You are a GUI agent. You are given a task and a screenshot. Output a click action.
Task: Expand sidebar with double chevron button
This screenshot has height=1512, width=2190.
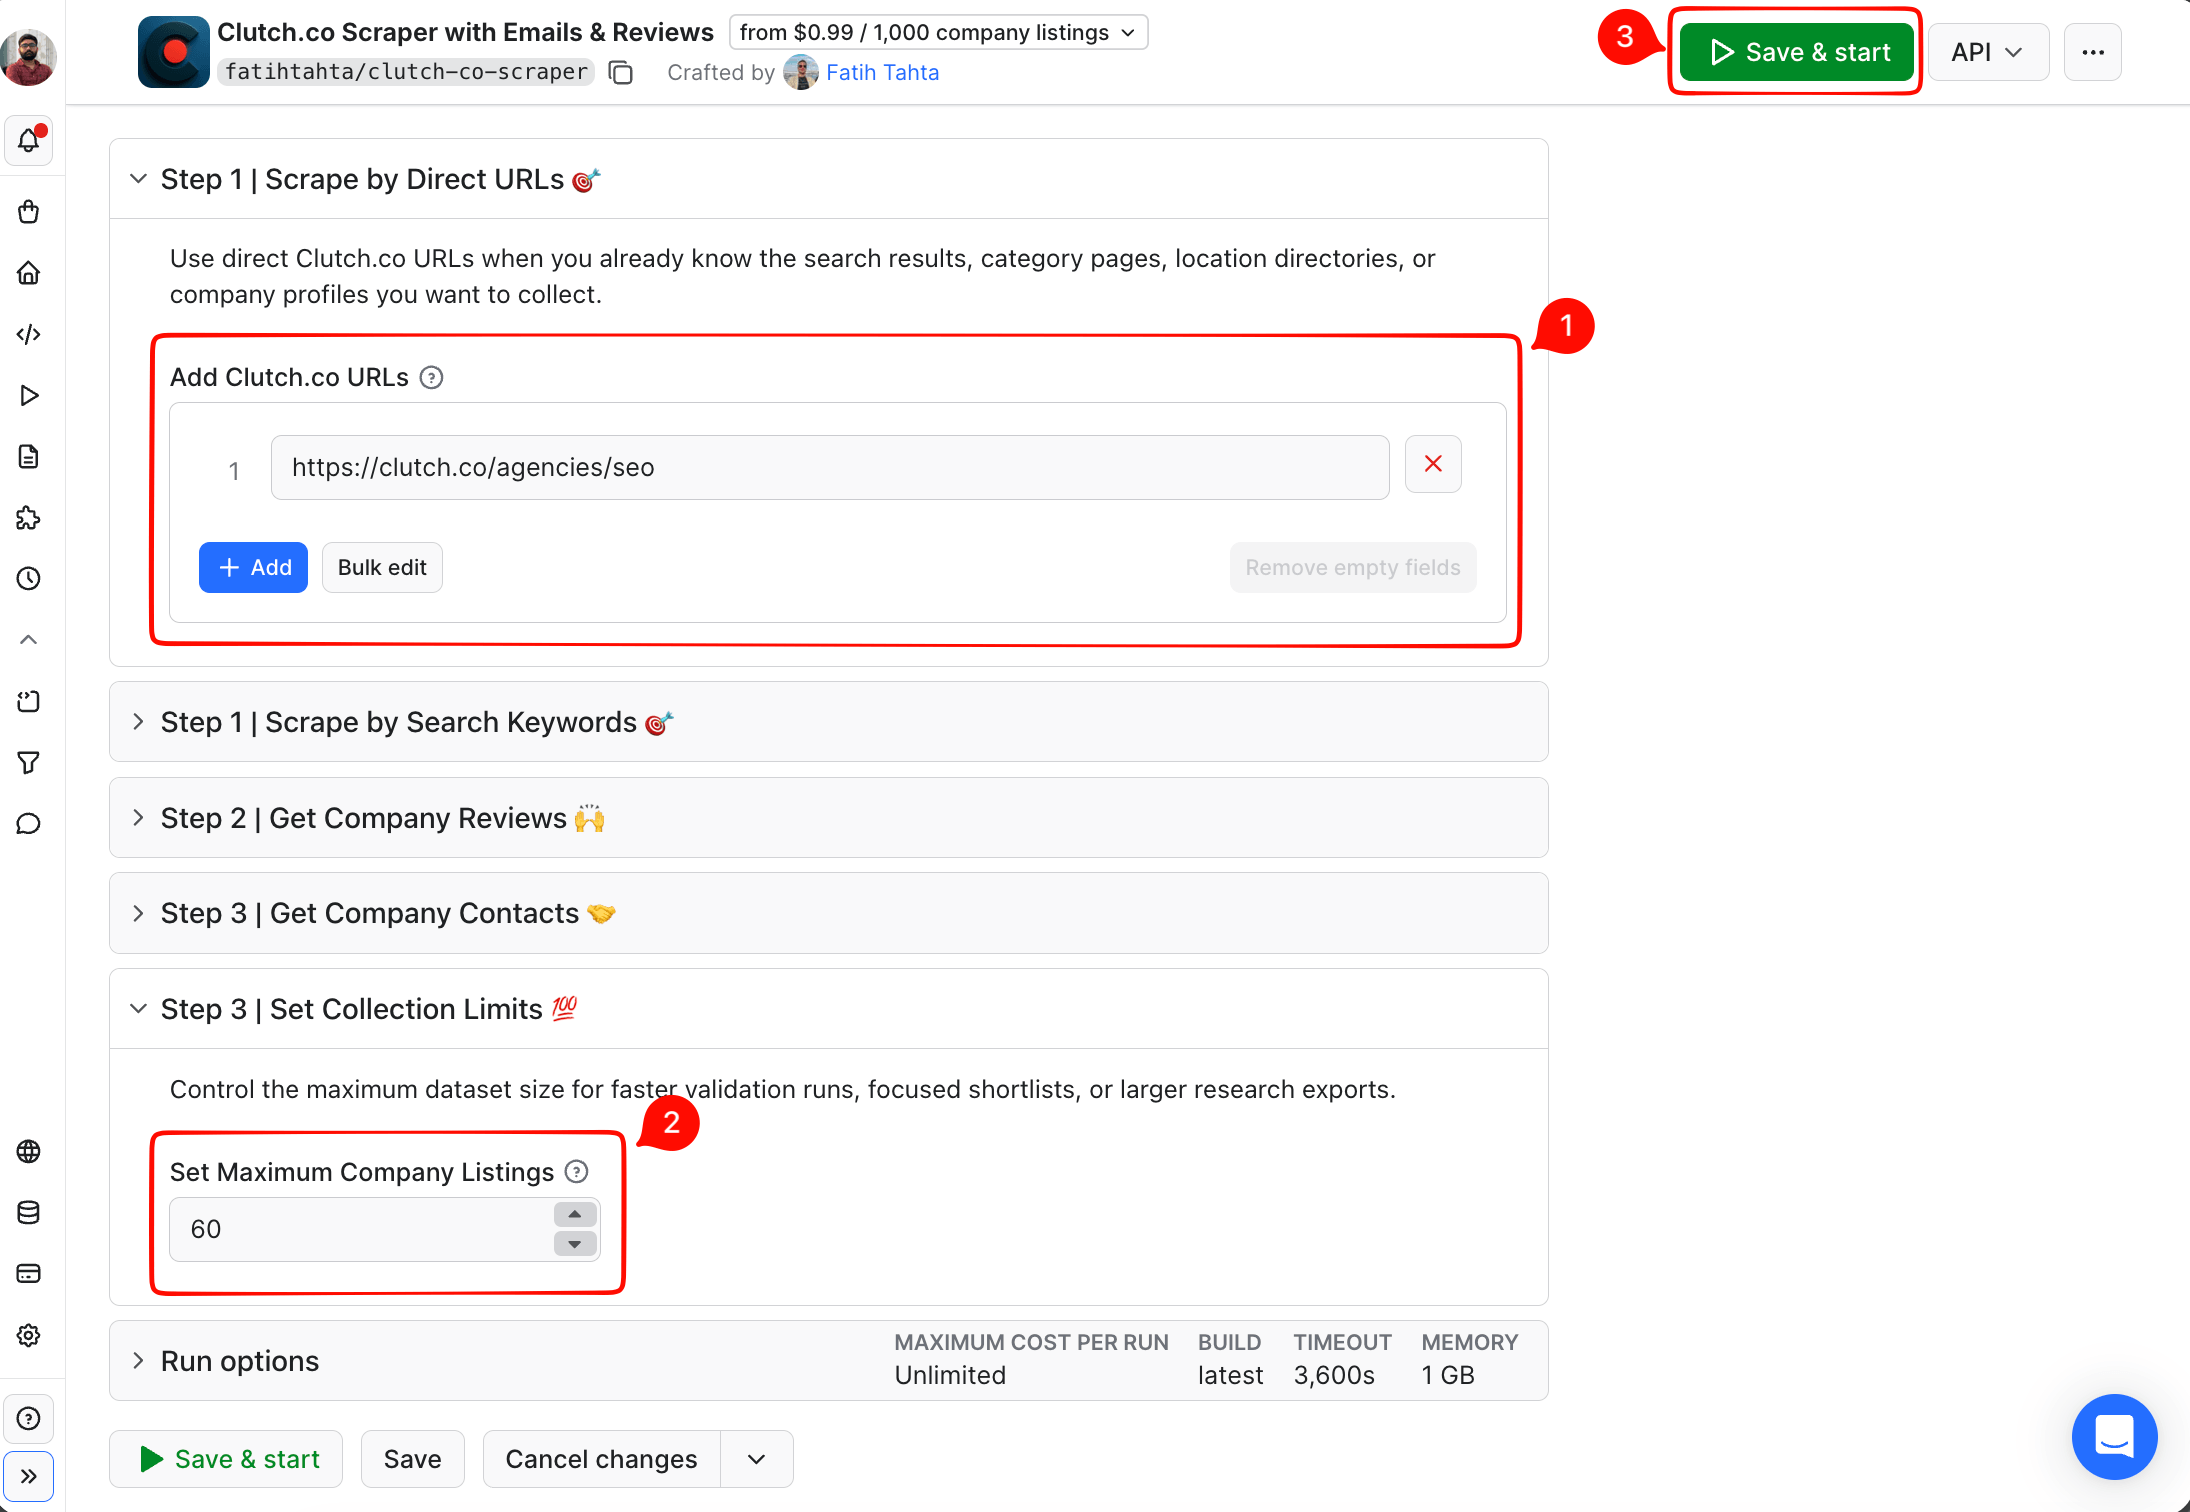29,1476
